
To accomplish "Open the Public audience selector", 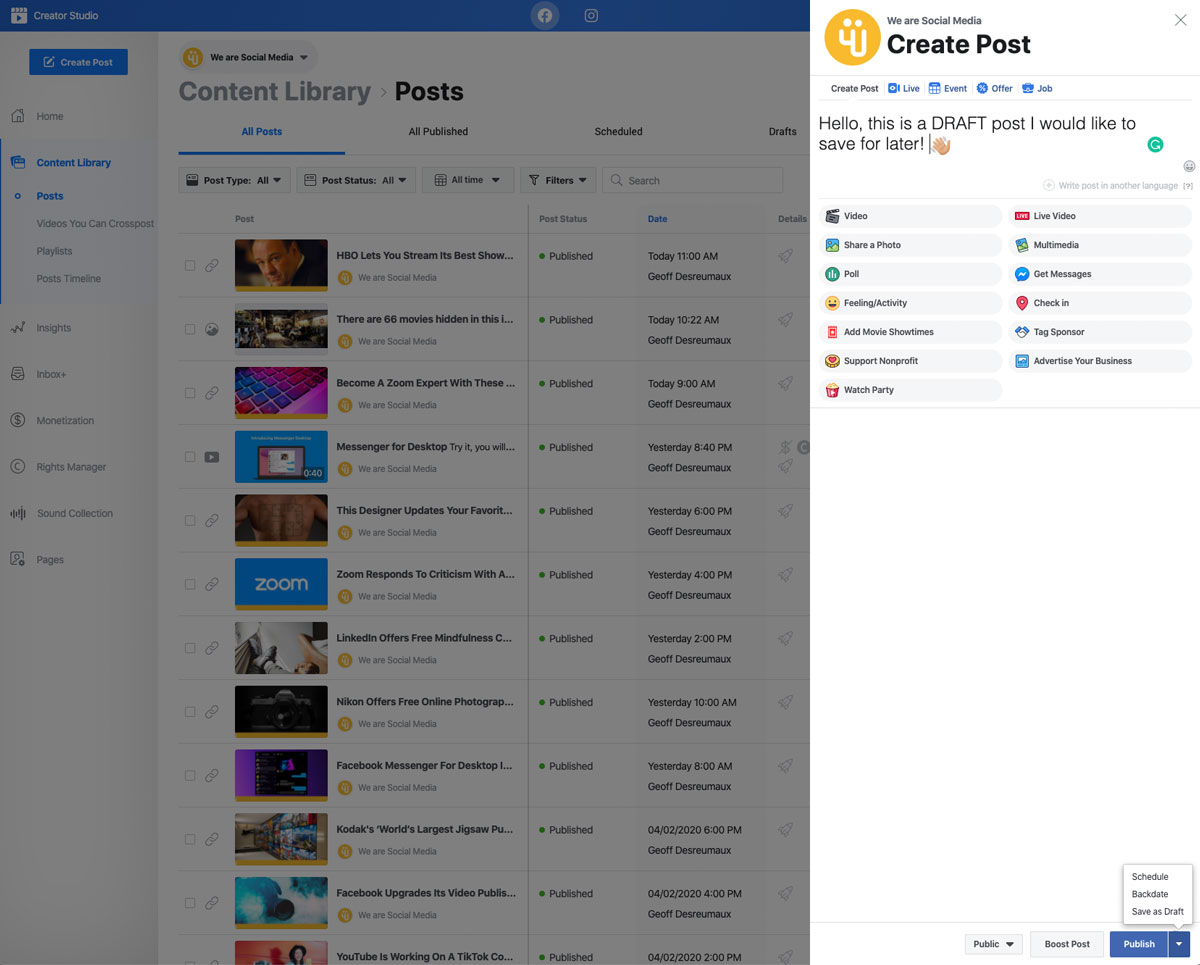I will 992,943.
